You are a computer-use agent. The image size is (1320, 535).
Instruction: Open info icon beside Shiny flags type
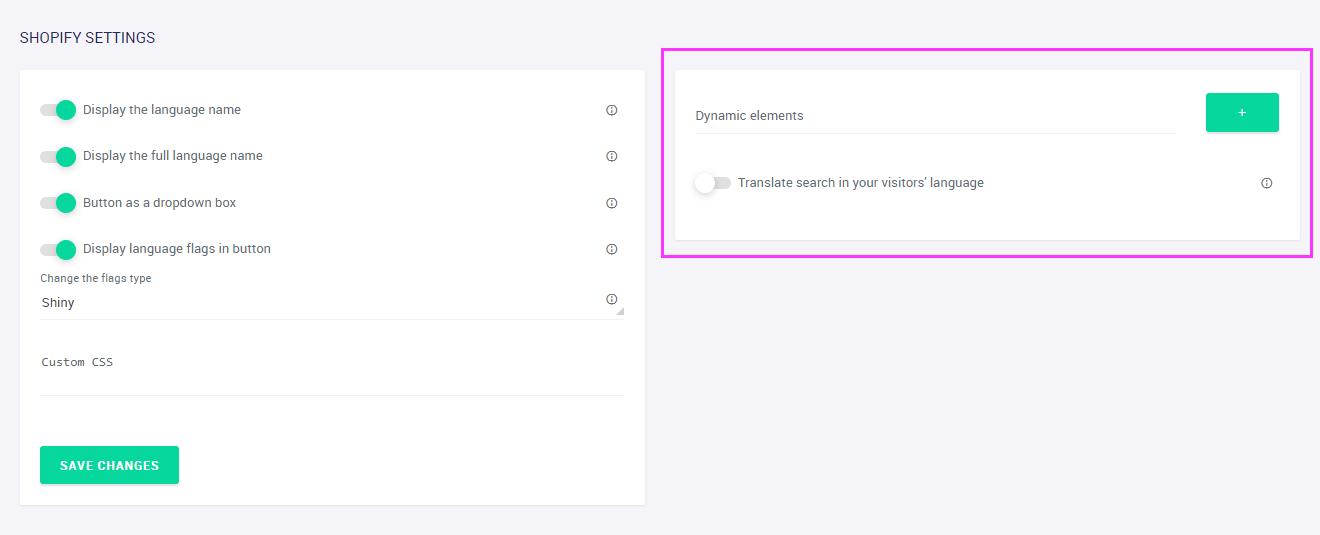click(x=612, y=299)
